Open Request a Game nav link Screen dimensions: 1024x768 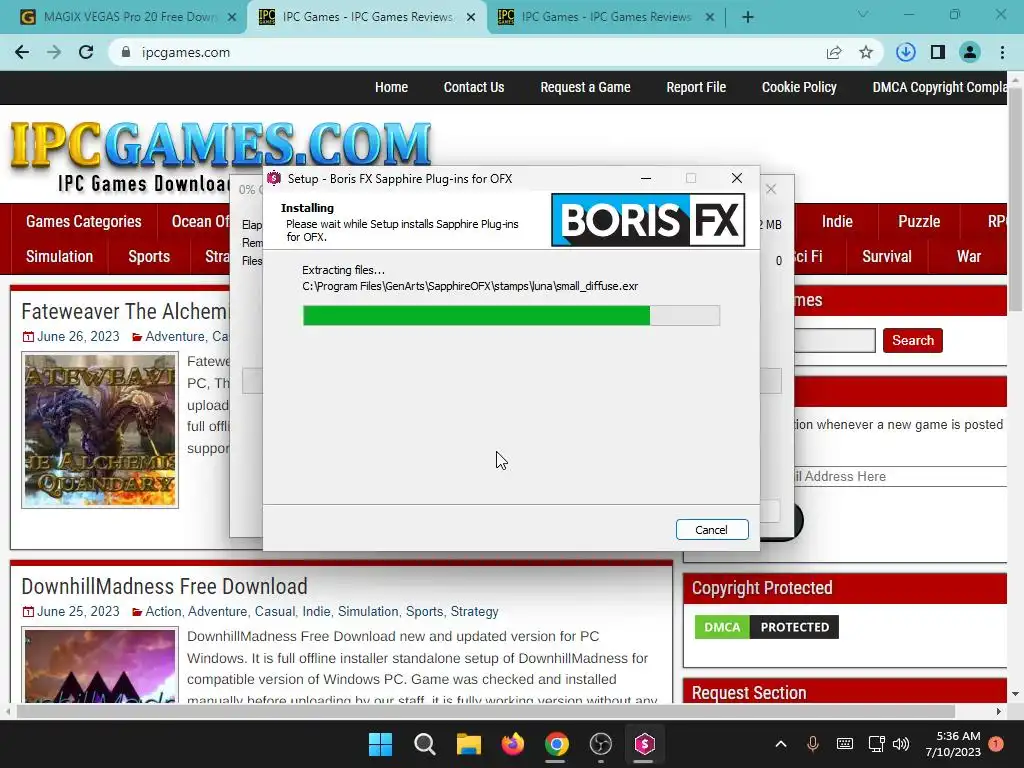(x=585, y=88)
